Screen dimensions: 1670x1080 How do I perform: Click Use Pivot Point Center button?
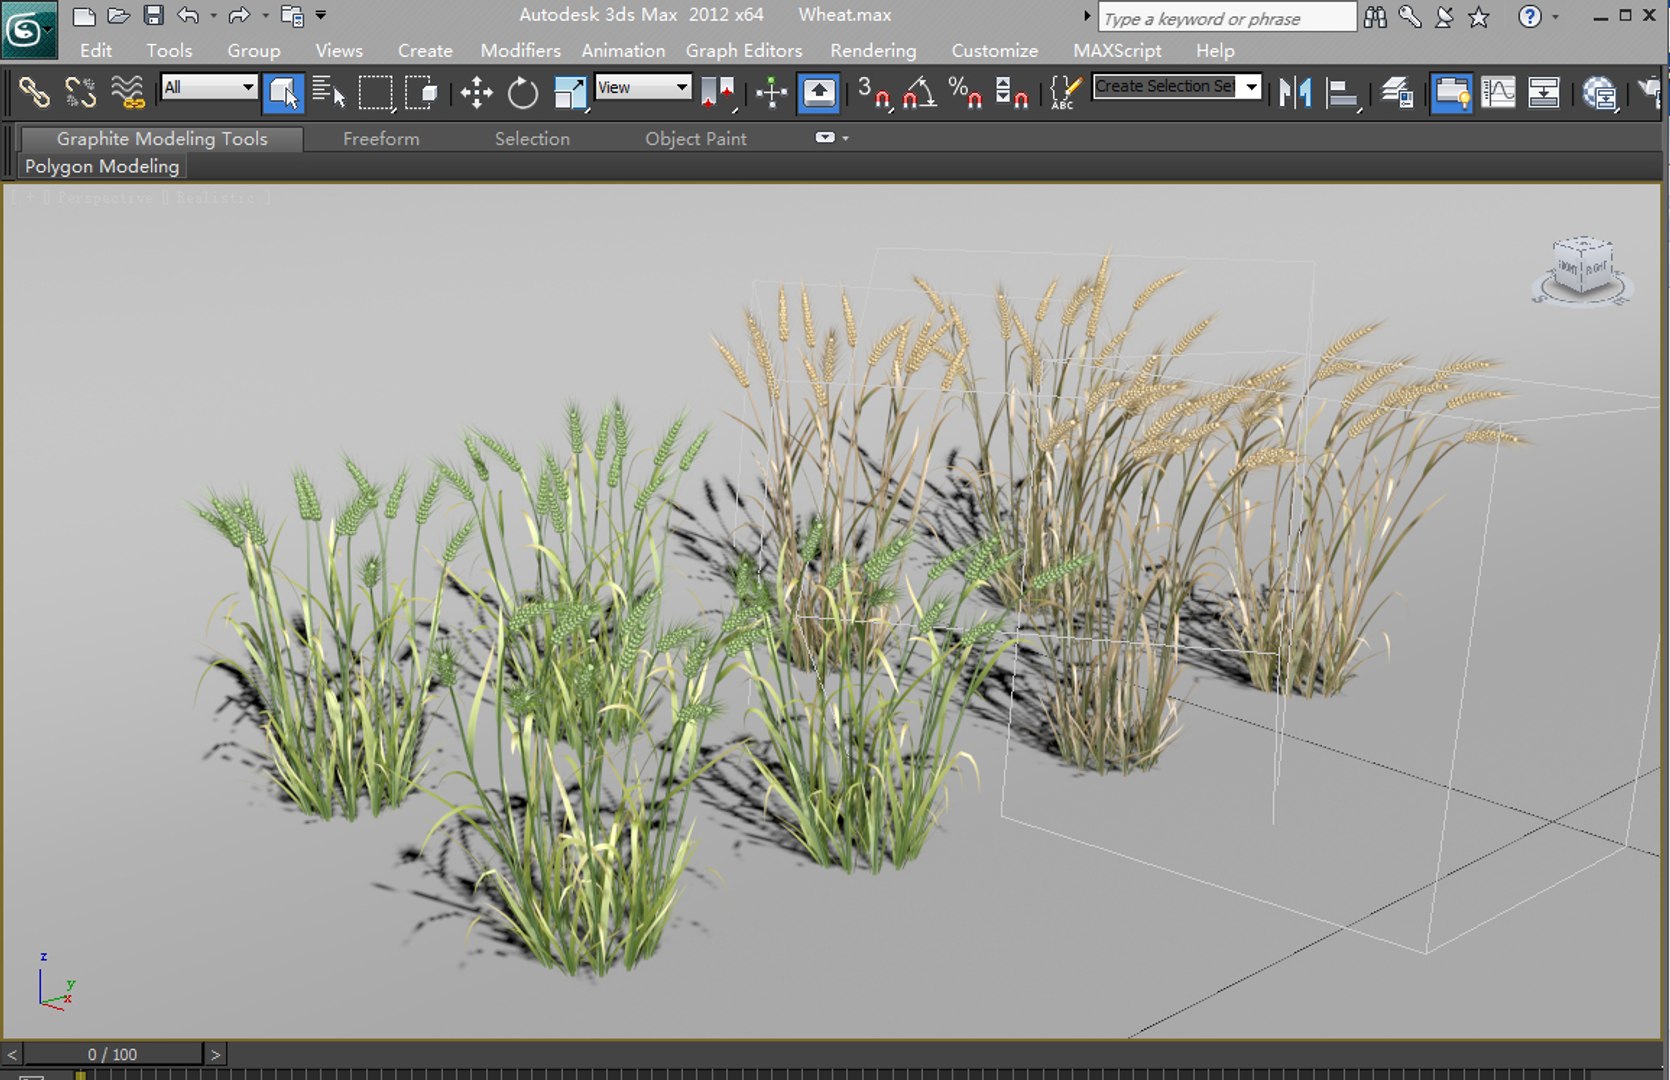tap(718, 93)
